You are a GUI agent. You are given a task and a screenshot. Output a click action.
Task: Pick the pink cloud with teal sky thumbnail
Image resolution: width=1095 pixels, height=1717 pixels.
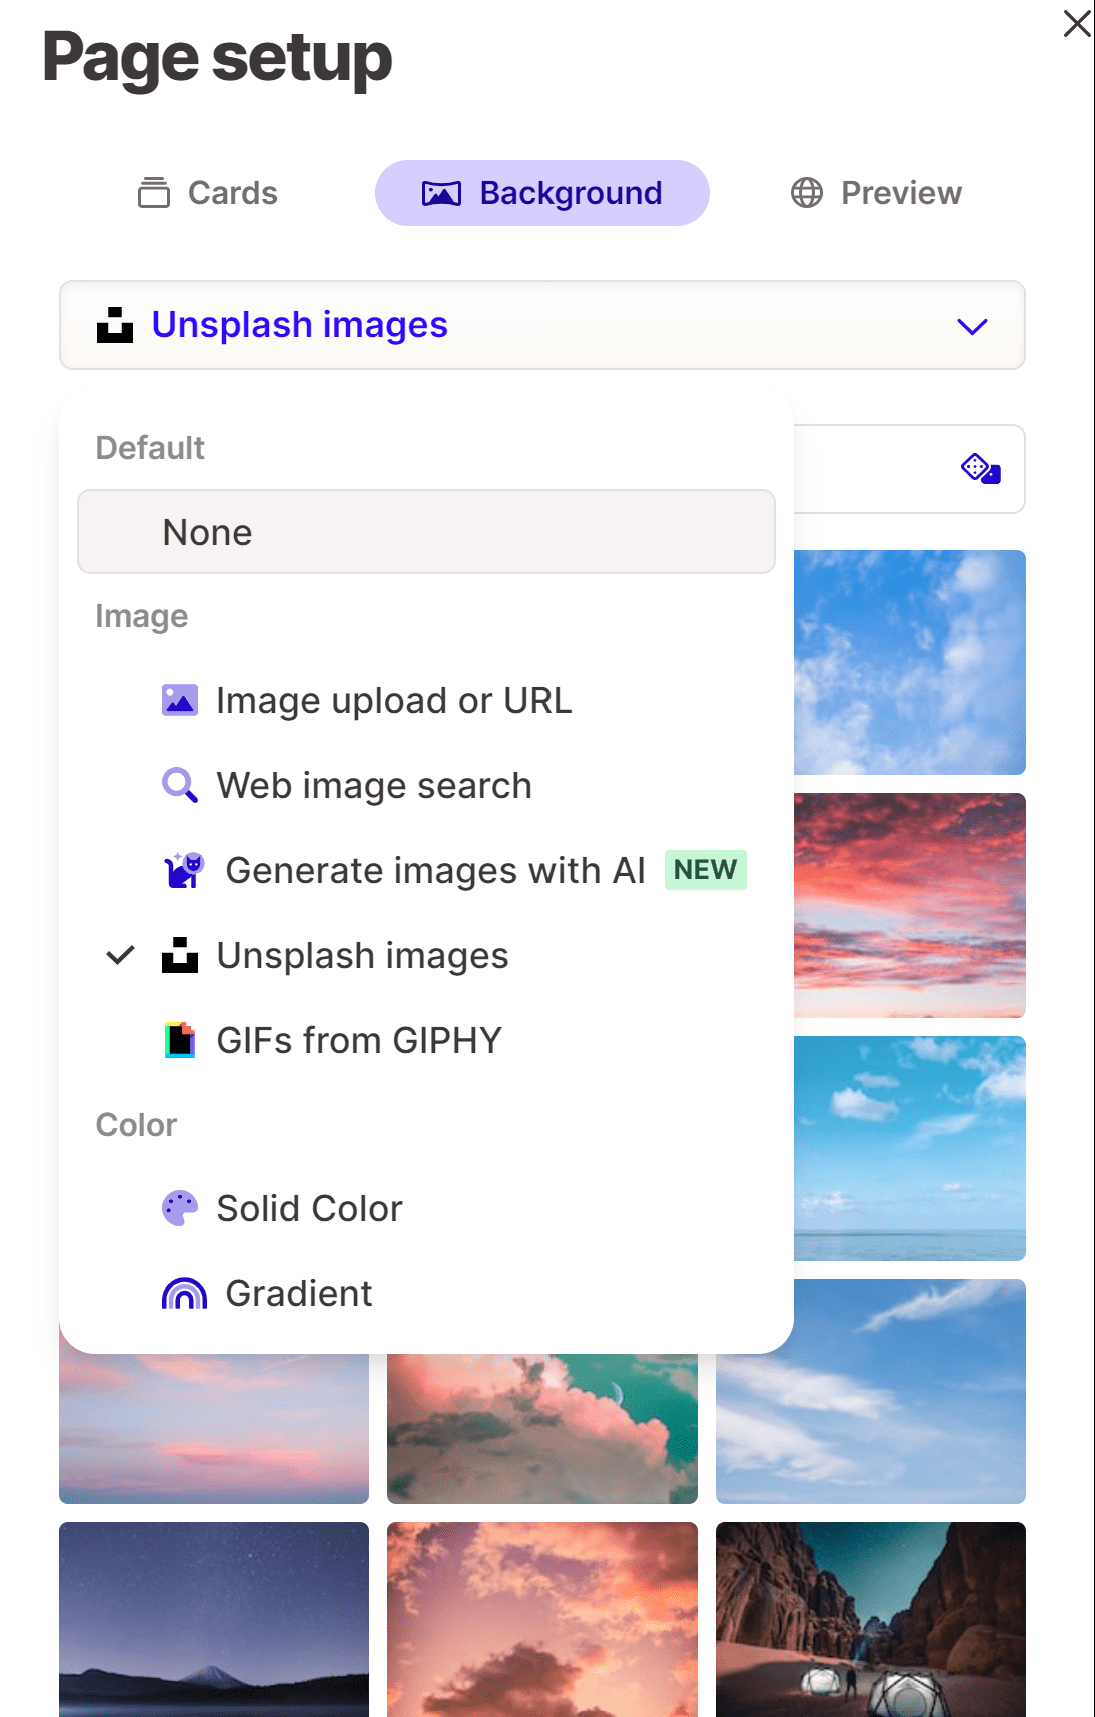click(x=542, y=1428)
